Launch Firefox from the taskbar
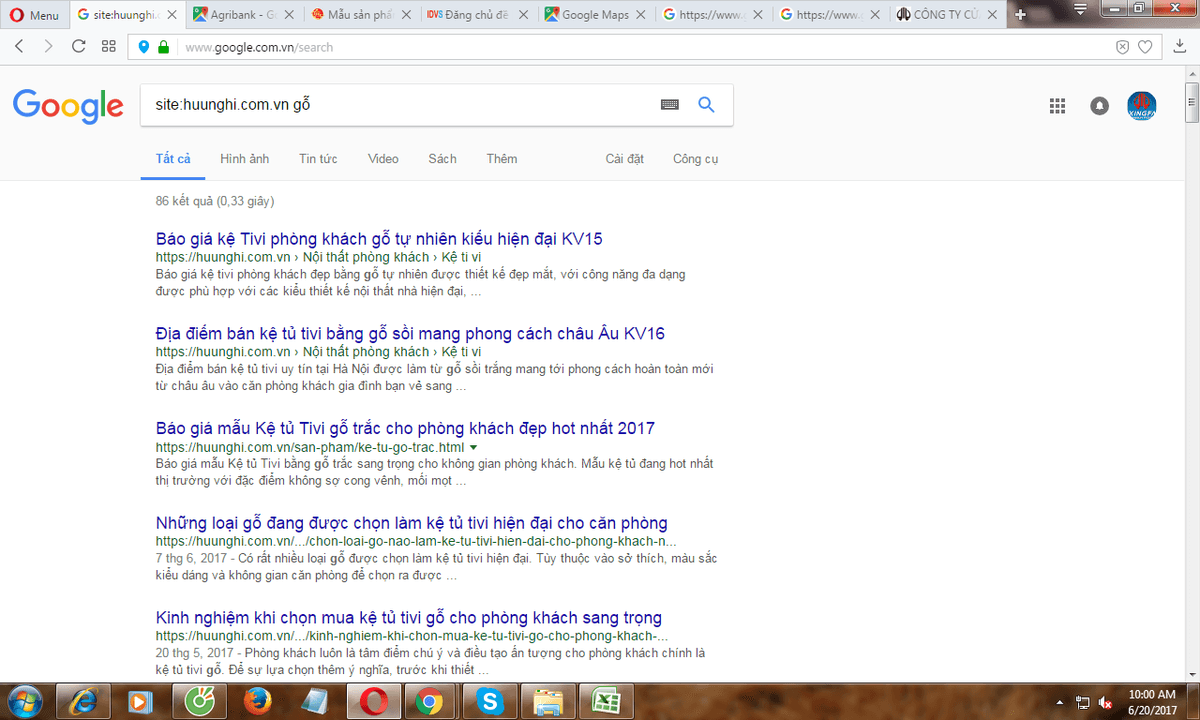 [256, 701]
